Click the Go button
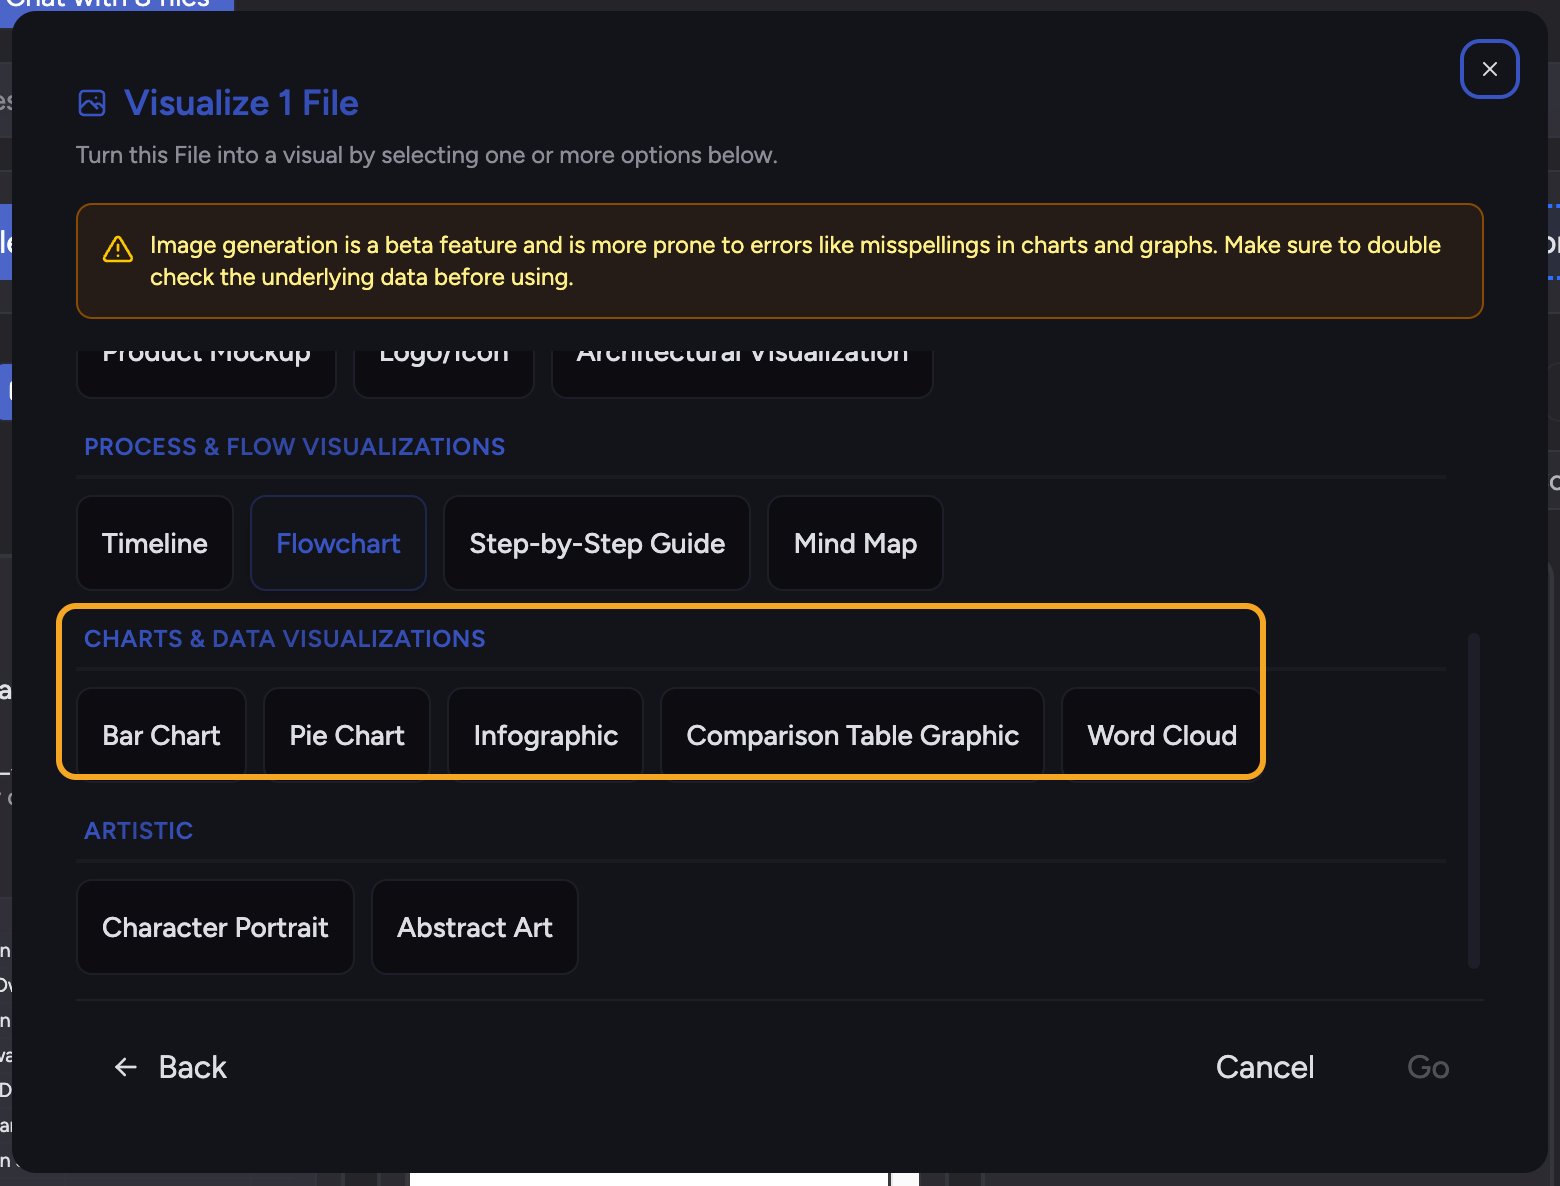This screenshot has width=1560, height=1186. tap(1428, 1067)
